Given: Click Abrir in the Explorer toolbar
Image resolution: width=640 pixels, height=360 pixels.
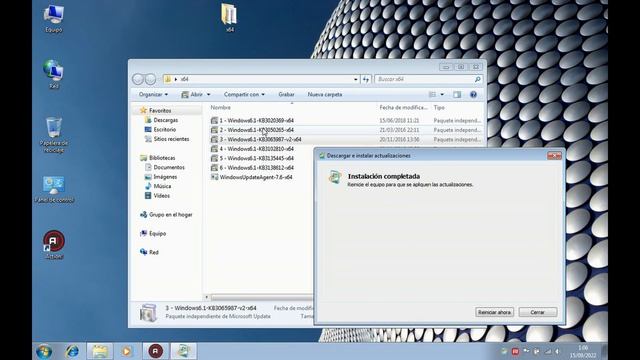Looking at the screenshot, I should tap(193, 94).
